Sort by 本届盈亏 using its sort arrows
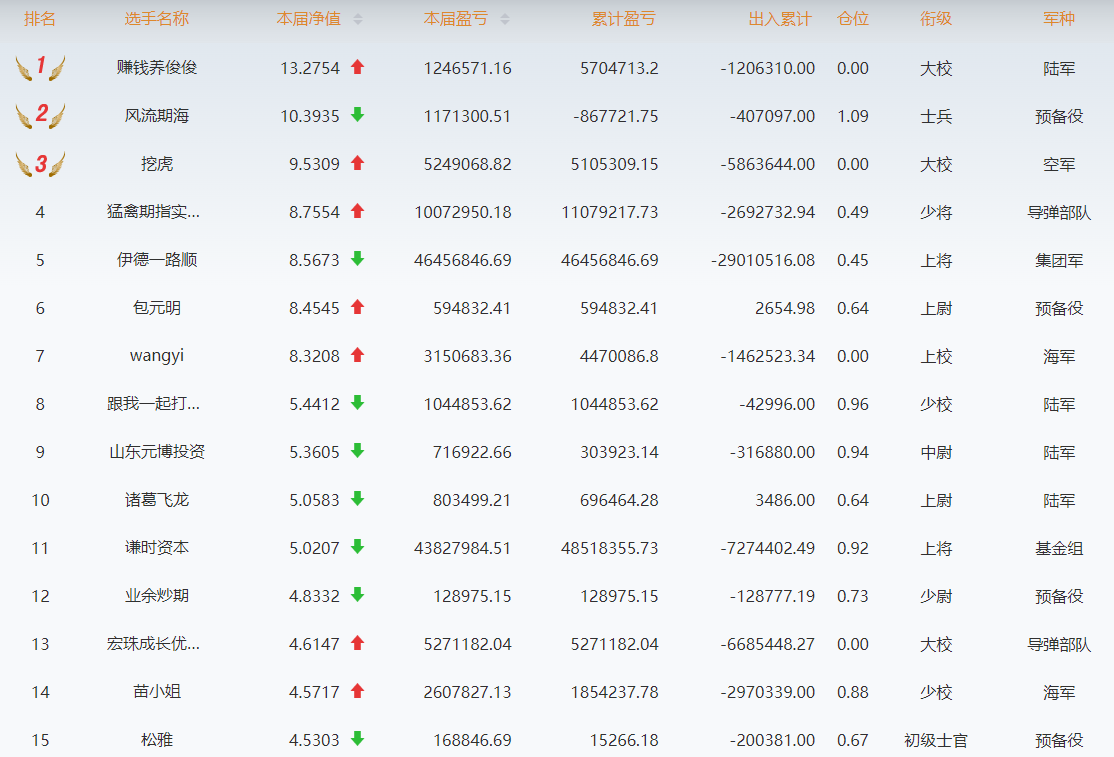The width and height of the screenshot is (1114, 757). point(505,19)
